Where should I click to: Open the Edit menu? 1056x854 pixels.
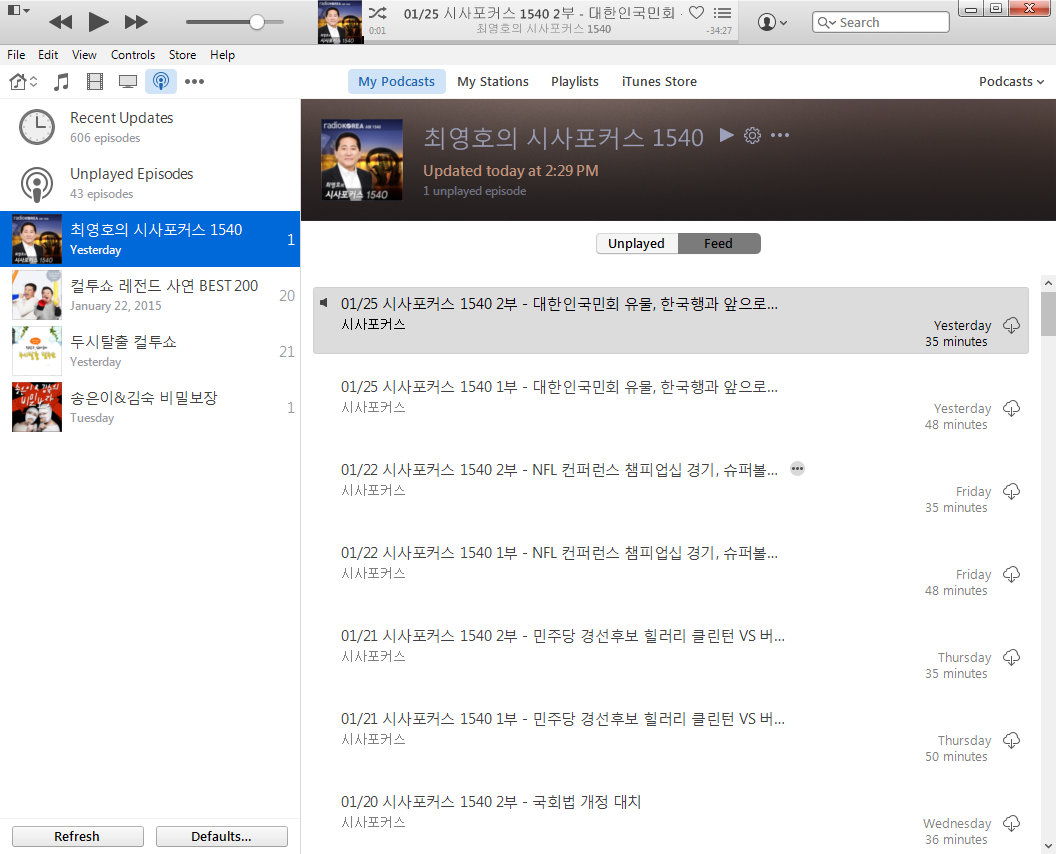48,55
